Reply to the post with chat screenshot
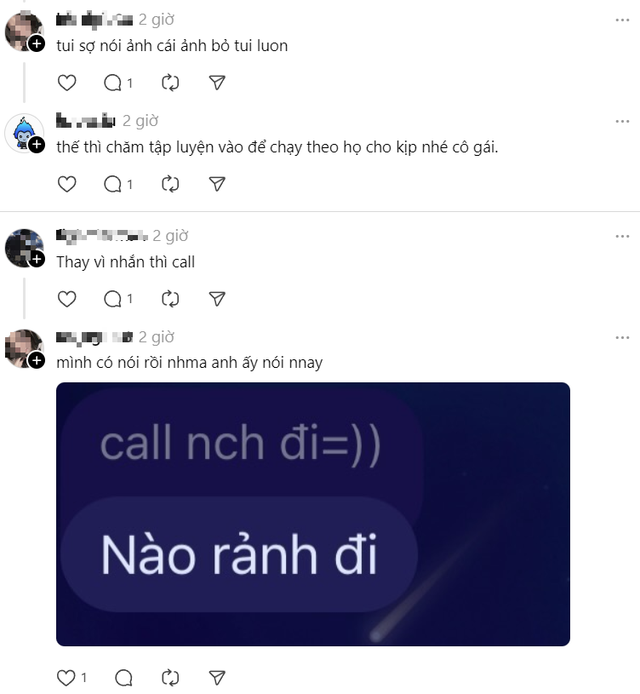 point(123,678)
